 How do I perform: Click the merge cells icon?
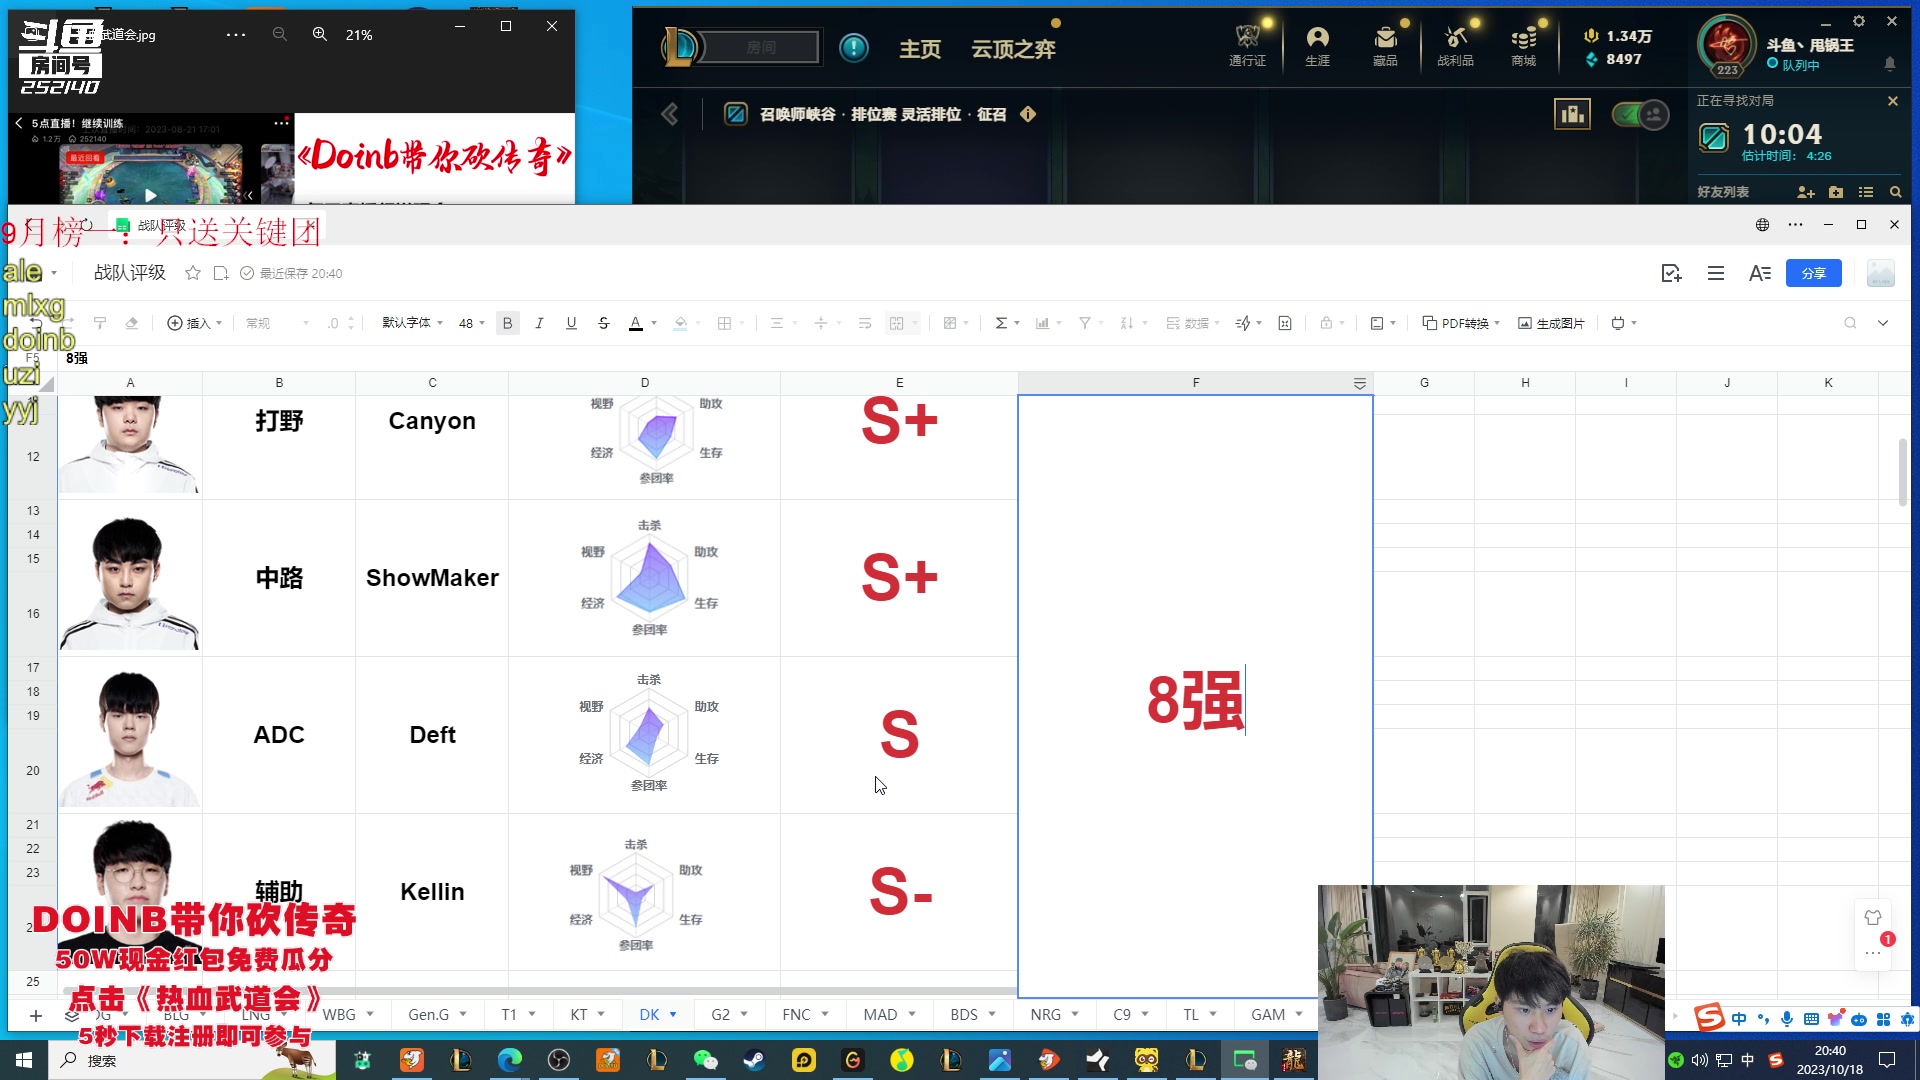[897, 323]
